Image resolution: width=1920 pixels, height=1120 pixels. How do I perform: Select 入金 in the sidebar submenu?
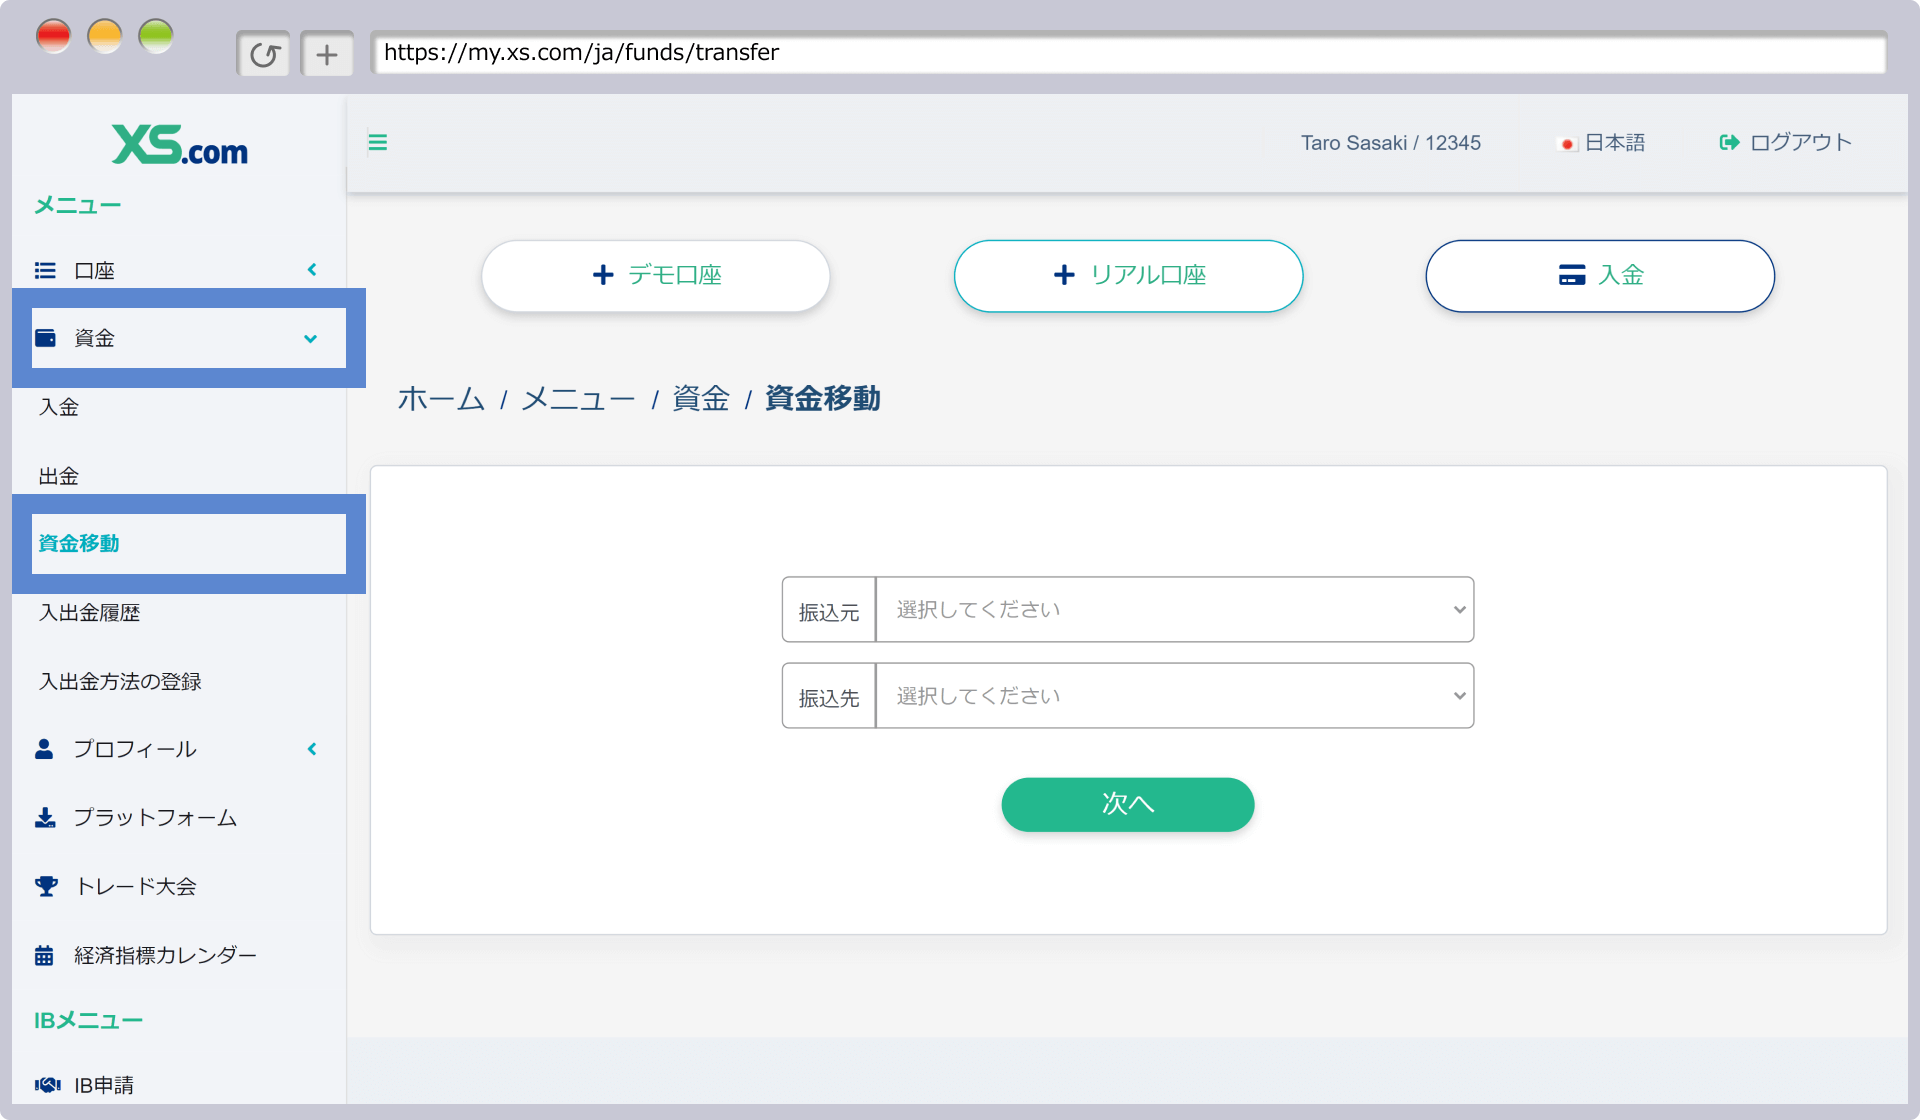[59, 407]
